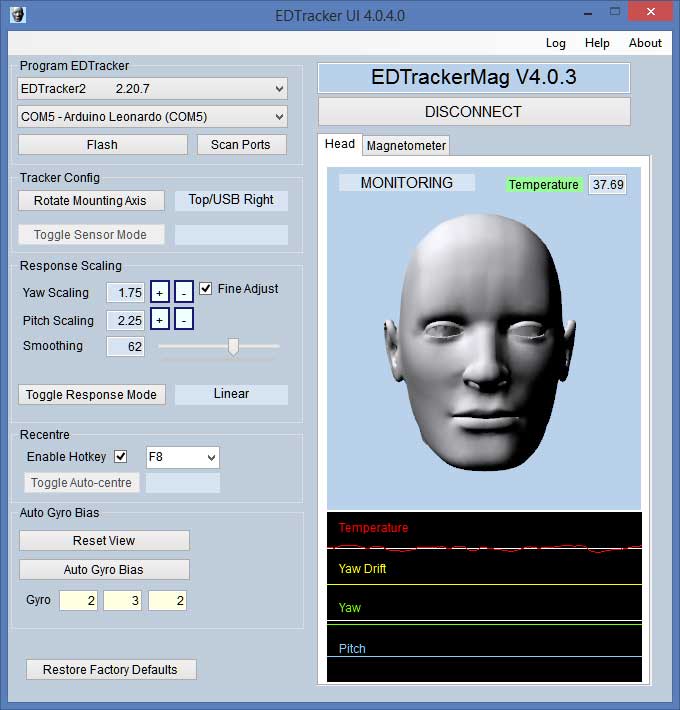Uncheck the Fine Adjust checkbox
This screenshot has width=680, height=710.
[x=206, y=288]
